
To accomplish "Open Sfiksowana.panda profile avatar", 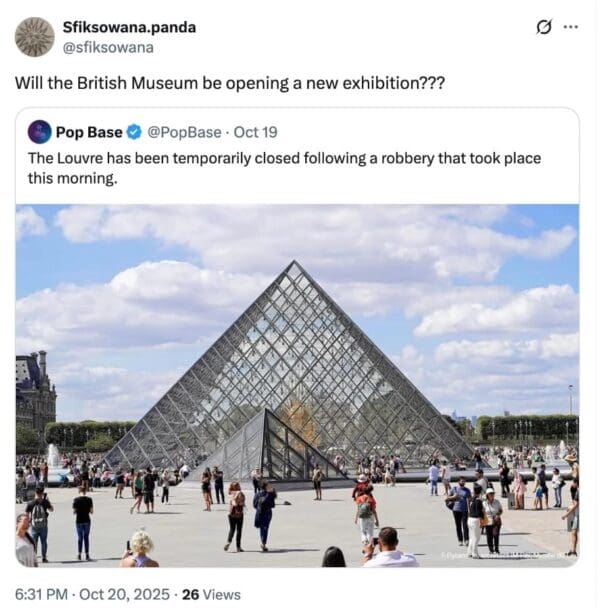I will [x=35, y=37].
